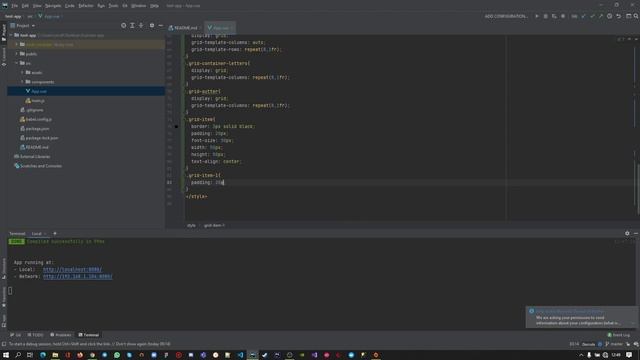Open the Window menu
Screen dimensions: 640x360
coord(139,6)
